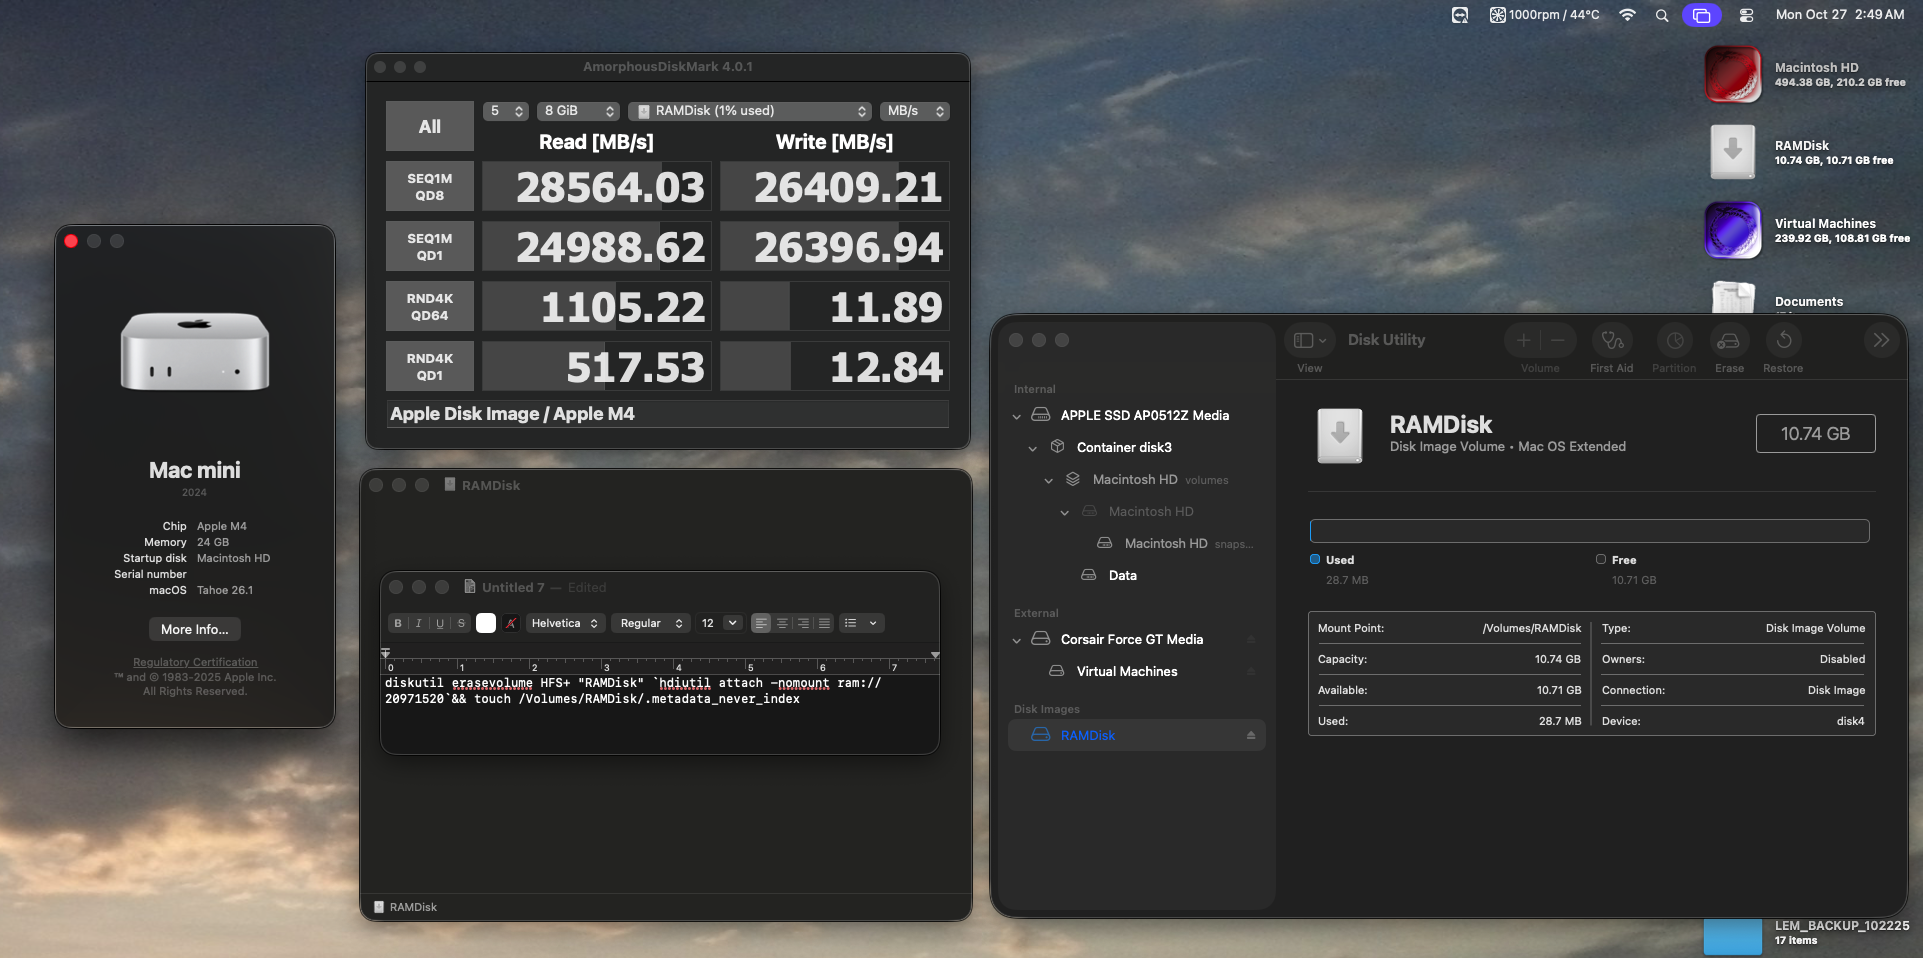The image size is (1923, 958).
Task: Open the RAMDisk target drive dropdown
Action: coord(751,111)
